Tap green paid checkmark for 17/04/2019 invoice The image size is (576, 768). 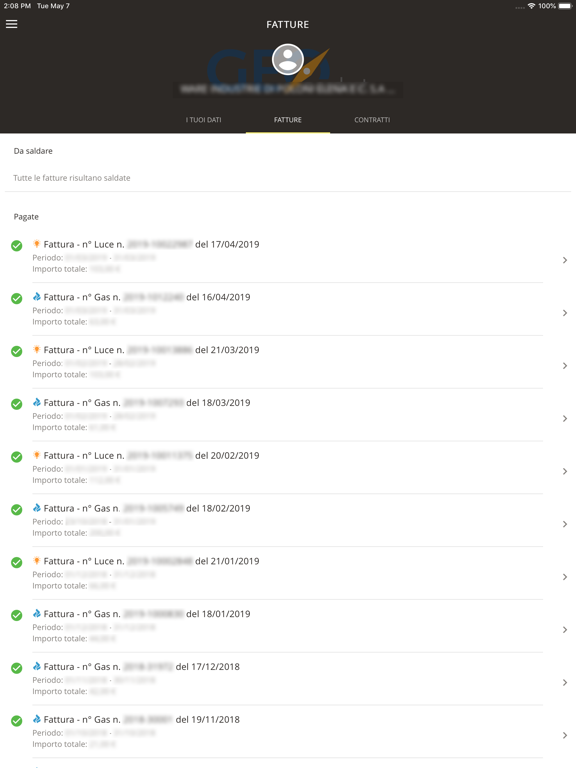point(17,245)
